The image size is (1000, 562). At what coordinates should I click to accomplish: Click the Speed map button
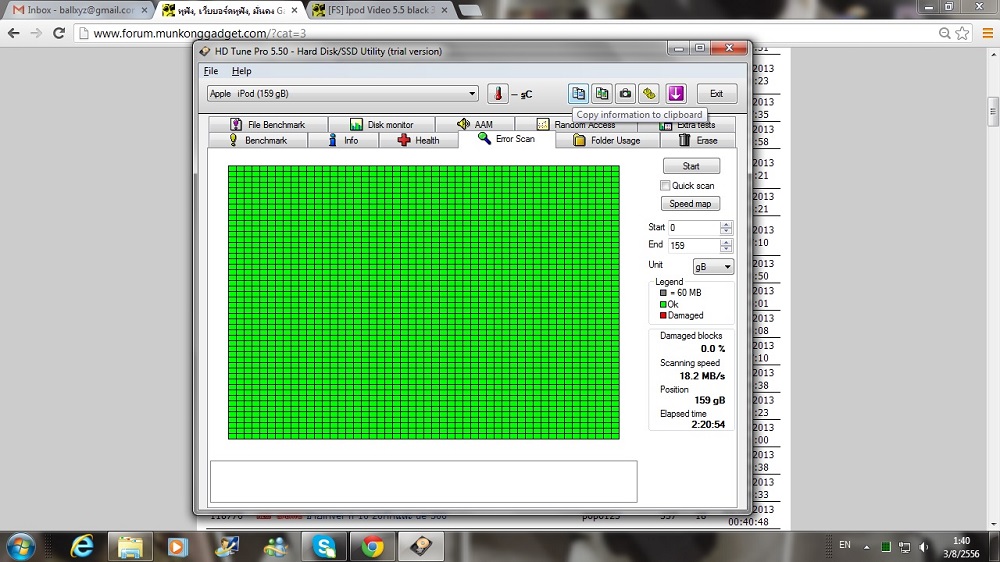click(x=690, y=204)
